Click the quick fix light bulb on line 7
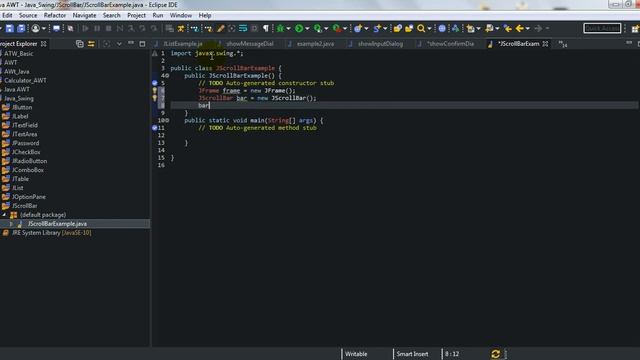Viewport: 640px width, 360px height. tap(155, 98)
